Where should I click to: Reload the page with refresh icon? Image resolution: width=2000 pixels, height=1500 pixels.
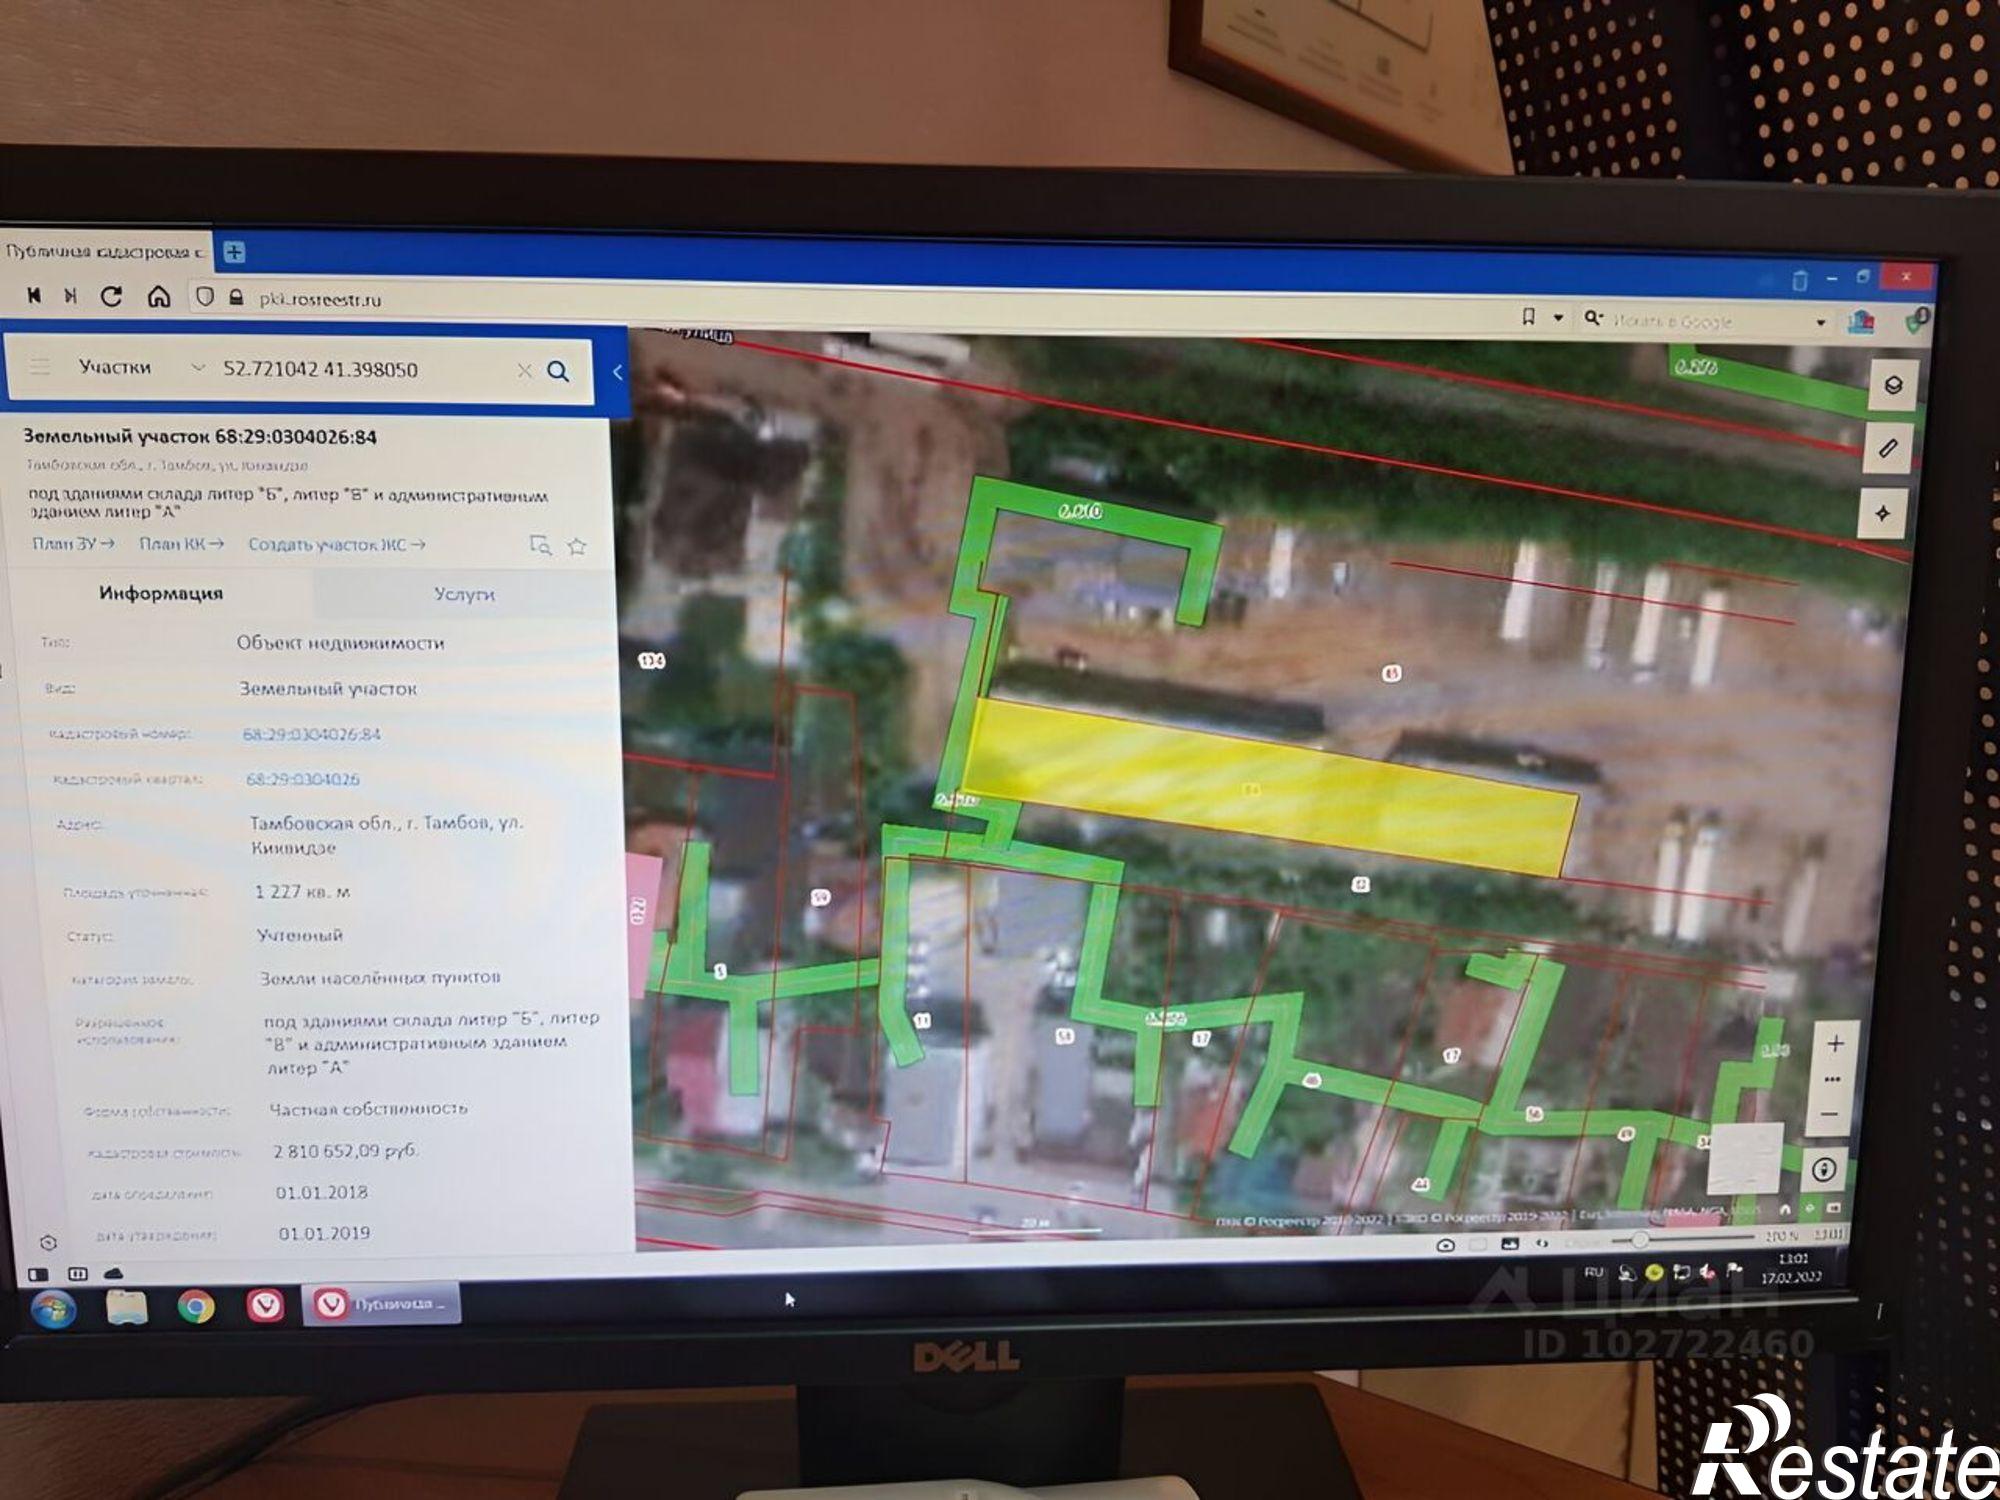[112, 296]
